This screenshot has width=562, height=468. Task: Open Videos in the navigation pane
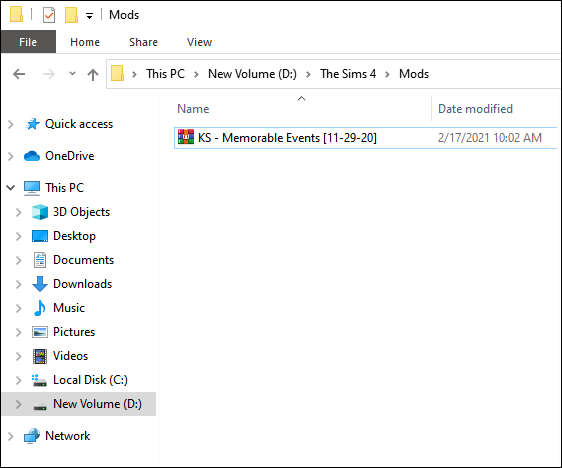click(70, 356)
